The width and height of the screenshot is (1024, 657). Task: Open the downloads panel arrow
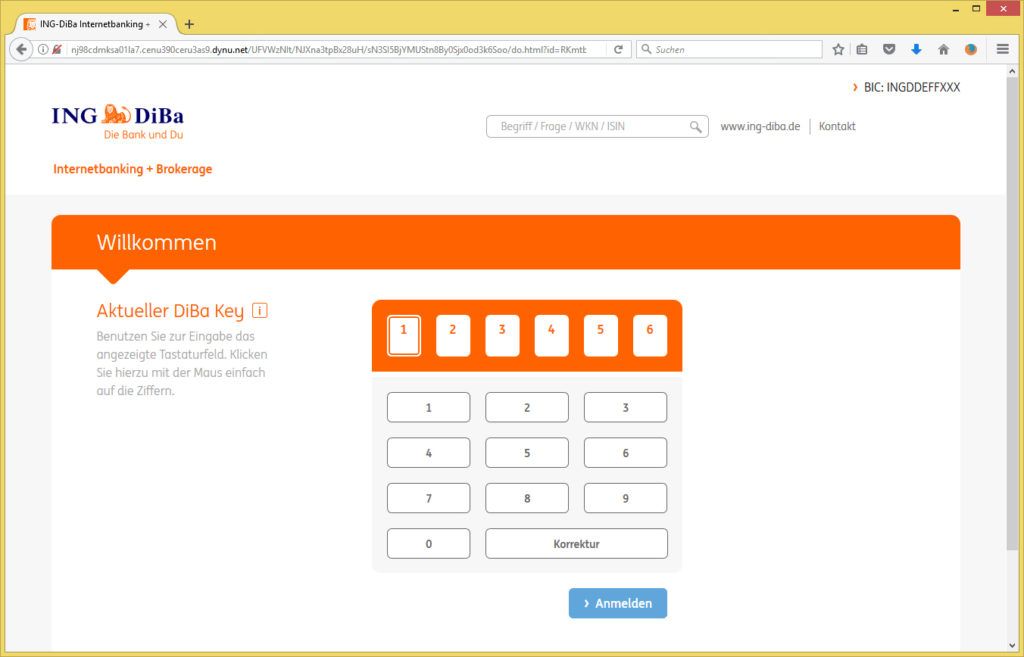pyautogui.click(x=916, y=49)
